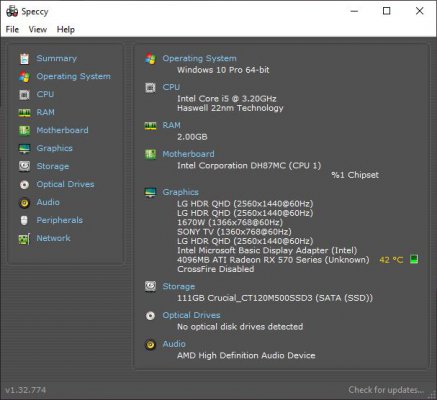This screenshot has width=437, height=400.
Task: Click version number v1.32.774 in status bar
Action: point(26,390)
